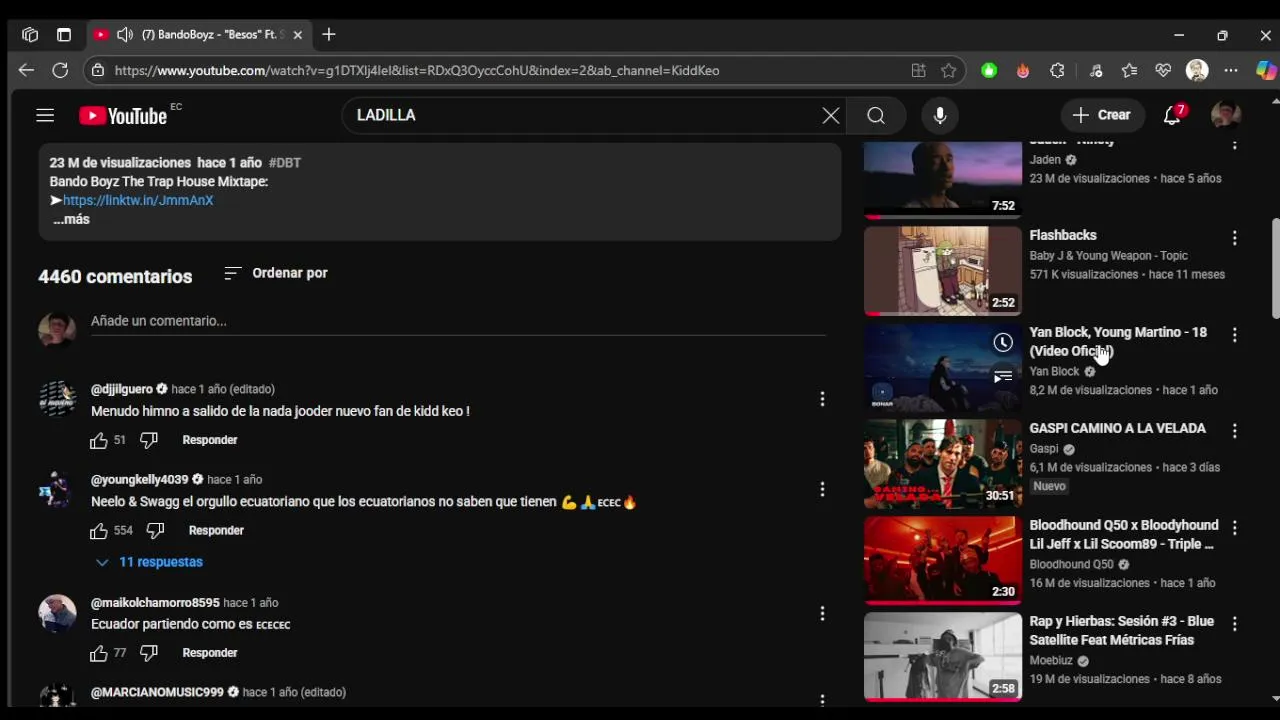This screenshot has width=1280, height=720.
Task: Open options for the Flashbacks video
Action: tap(1234, 238)
